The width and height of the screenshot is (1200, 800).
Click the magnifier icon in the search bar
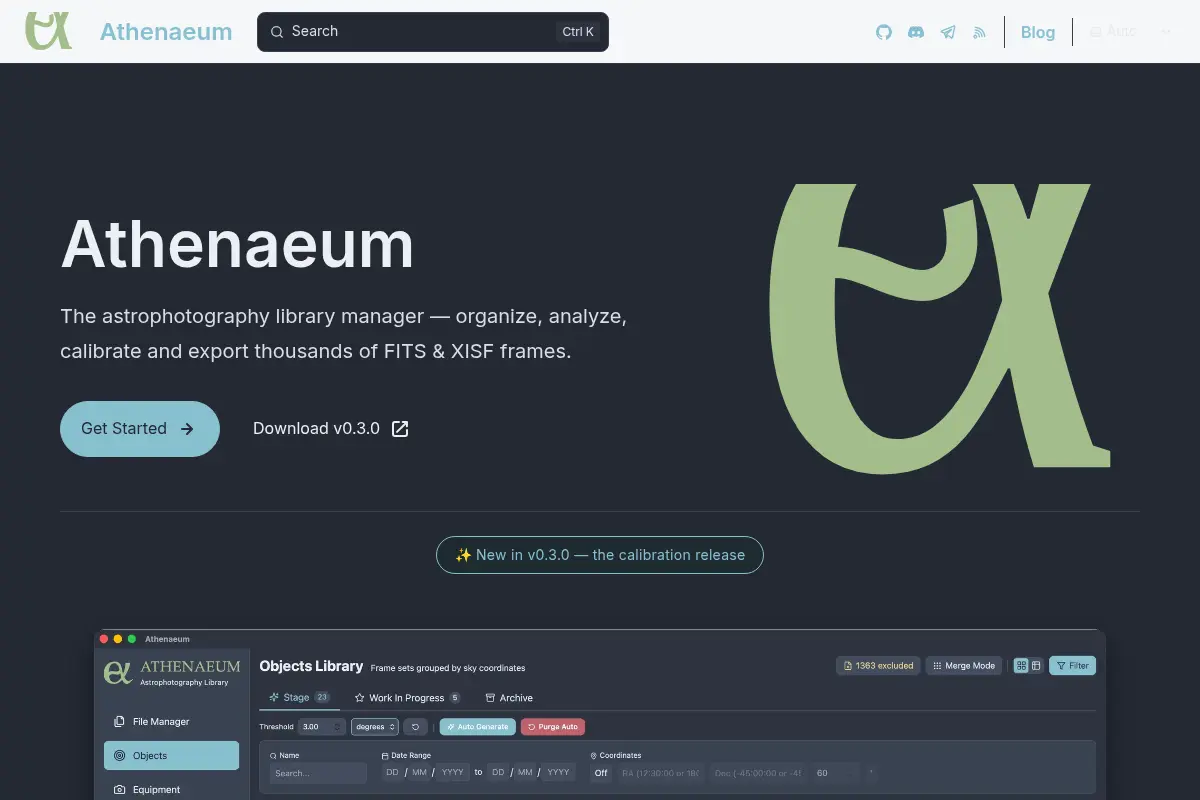(276, 32)
